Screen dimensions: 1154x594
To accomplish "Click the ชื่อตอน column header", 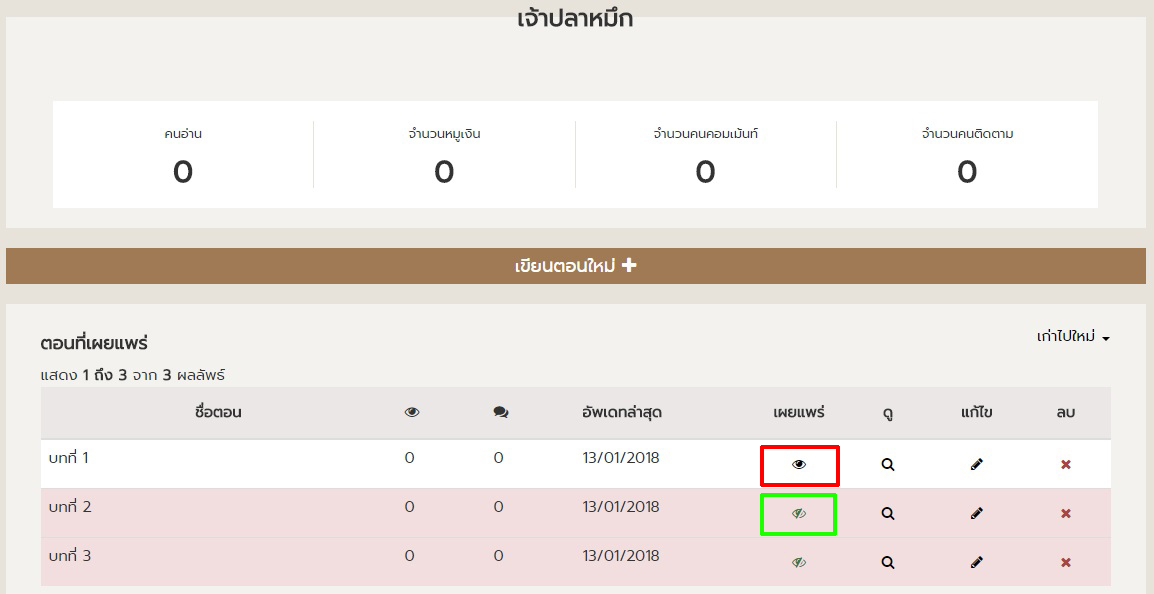I will pos(218,412).
